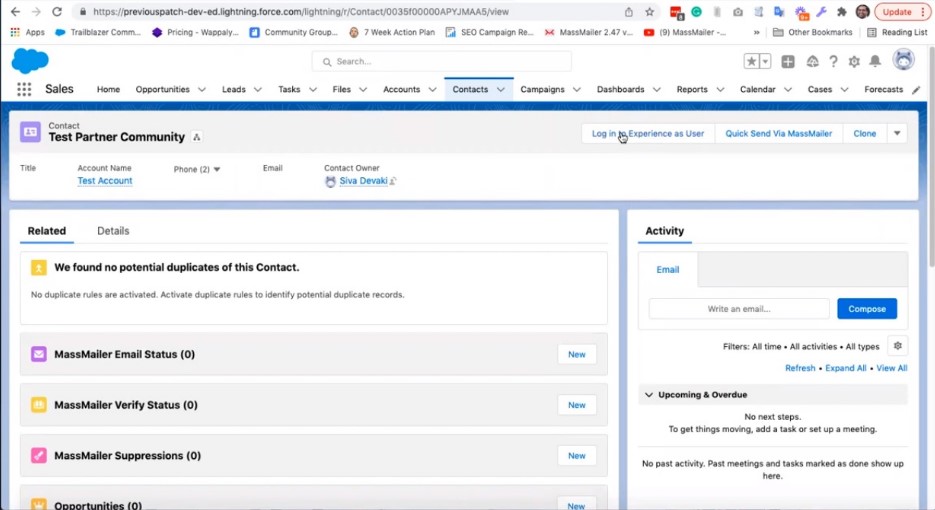The image size is (935, 510).
Task: View contact hierarchy icon next to name
Action: coord(197,137)
